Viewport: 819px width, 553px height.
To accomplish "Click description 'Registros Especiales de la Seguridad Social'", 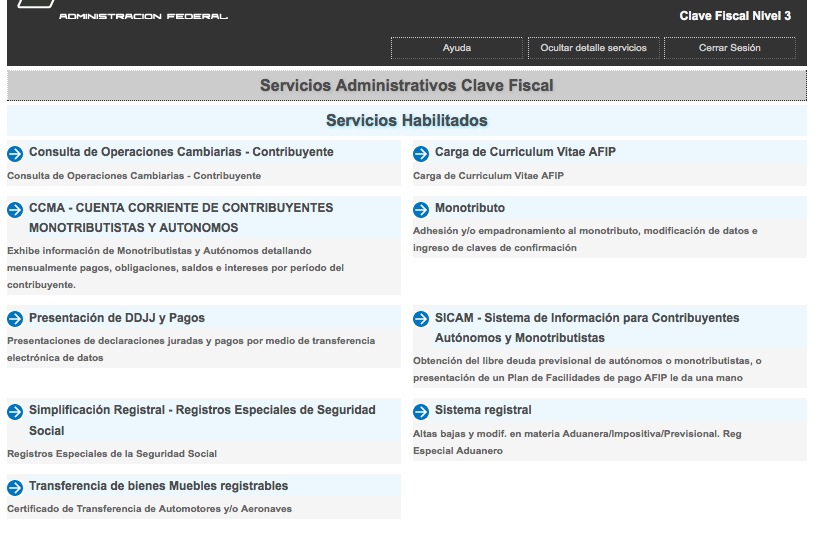I will (x=112, y=454).
